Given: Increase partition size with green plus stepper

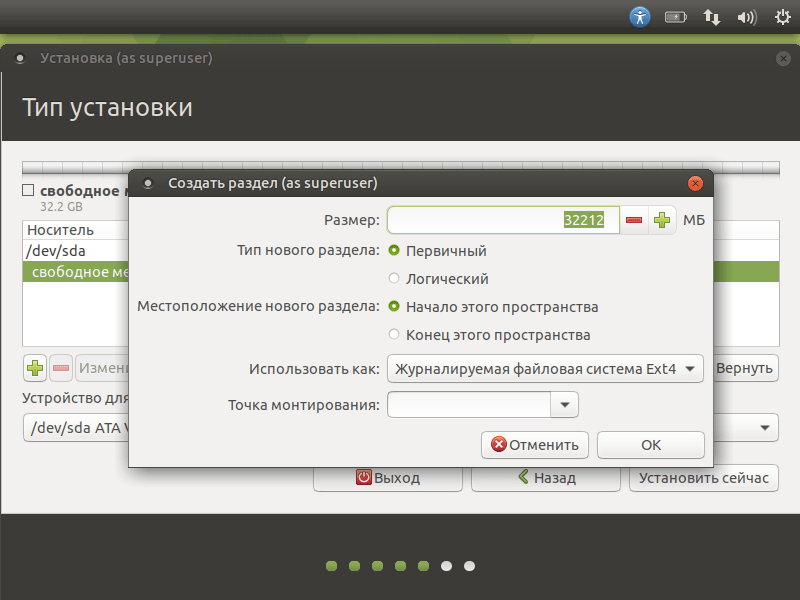Looking at the screenshot, I should (x=662, y=219).
